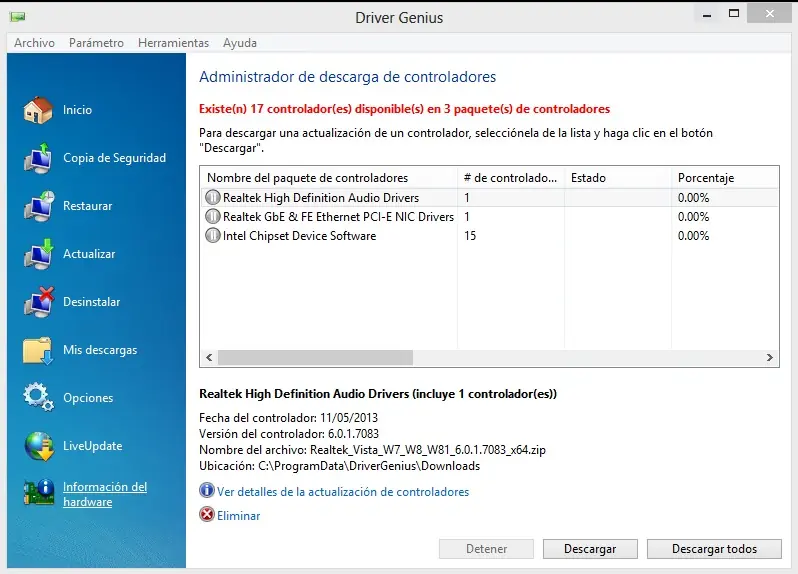Click the # de controlado... column header
Screen dimensions: 798x574
click(x=511, y=178)
